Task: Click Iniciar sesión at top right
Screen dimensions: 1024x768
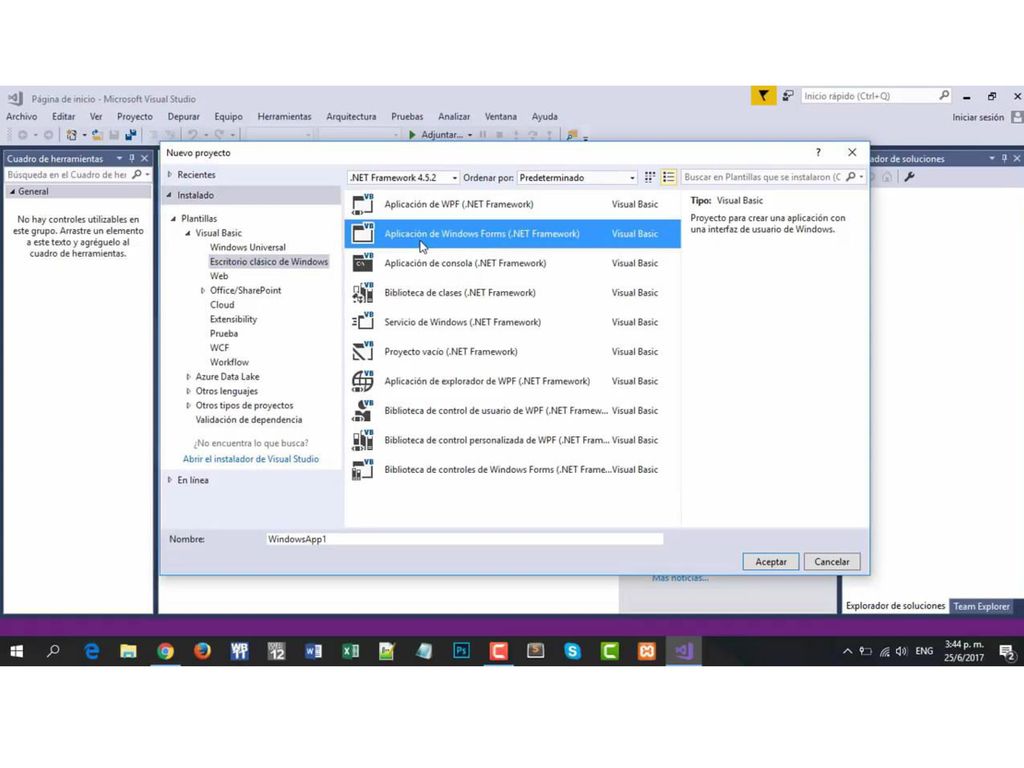Action: (x=978, y=118)
